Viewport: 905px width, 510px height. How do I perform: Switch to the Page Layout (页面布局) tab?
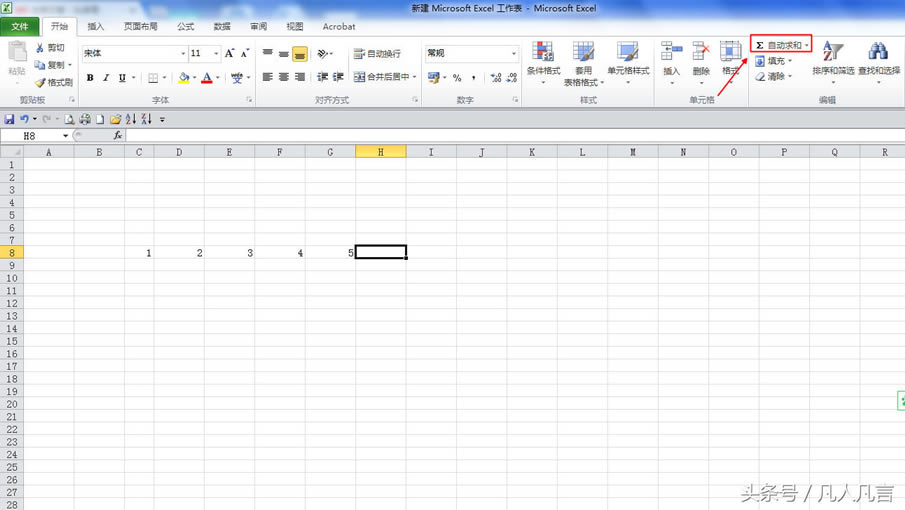tap(140, 27)
